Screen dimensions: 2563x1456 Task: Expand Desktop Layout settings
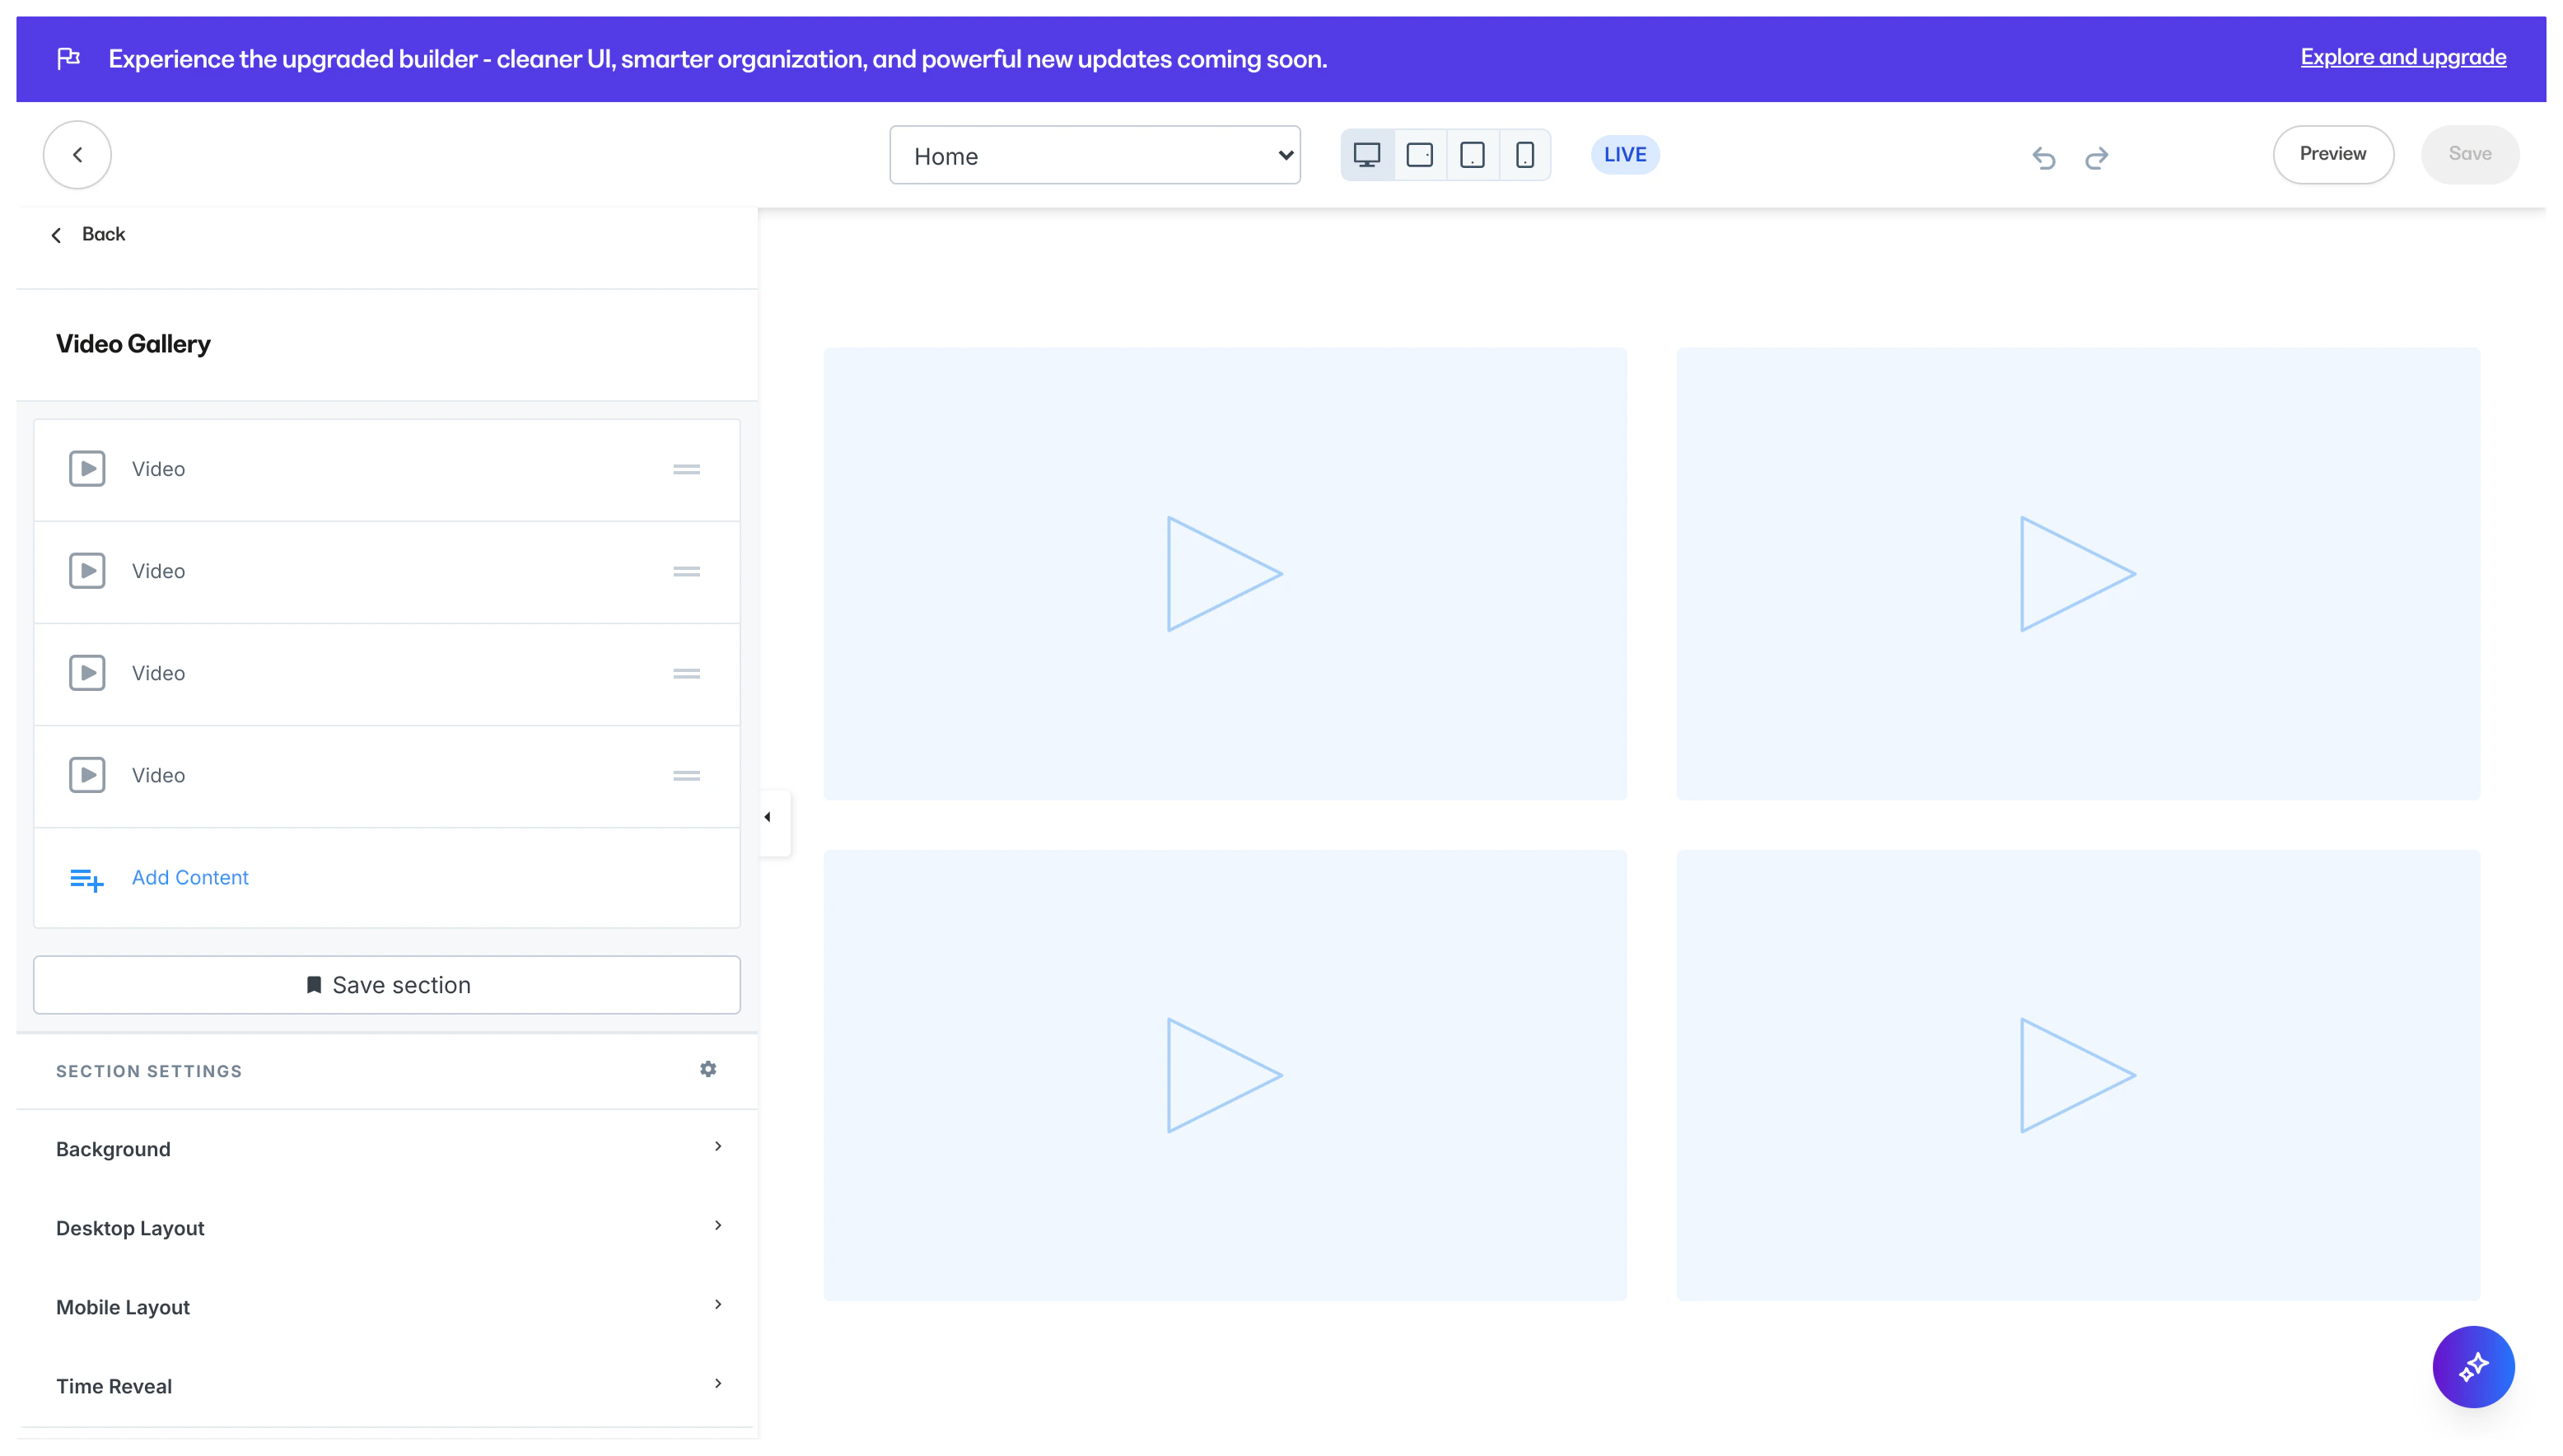click(x=387, y=1227)
